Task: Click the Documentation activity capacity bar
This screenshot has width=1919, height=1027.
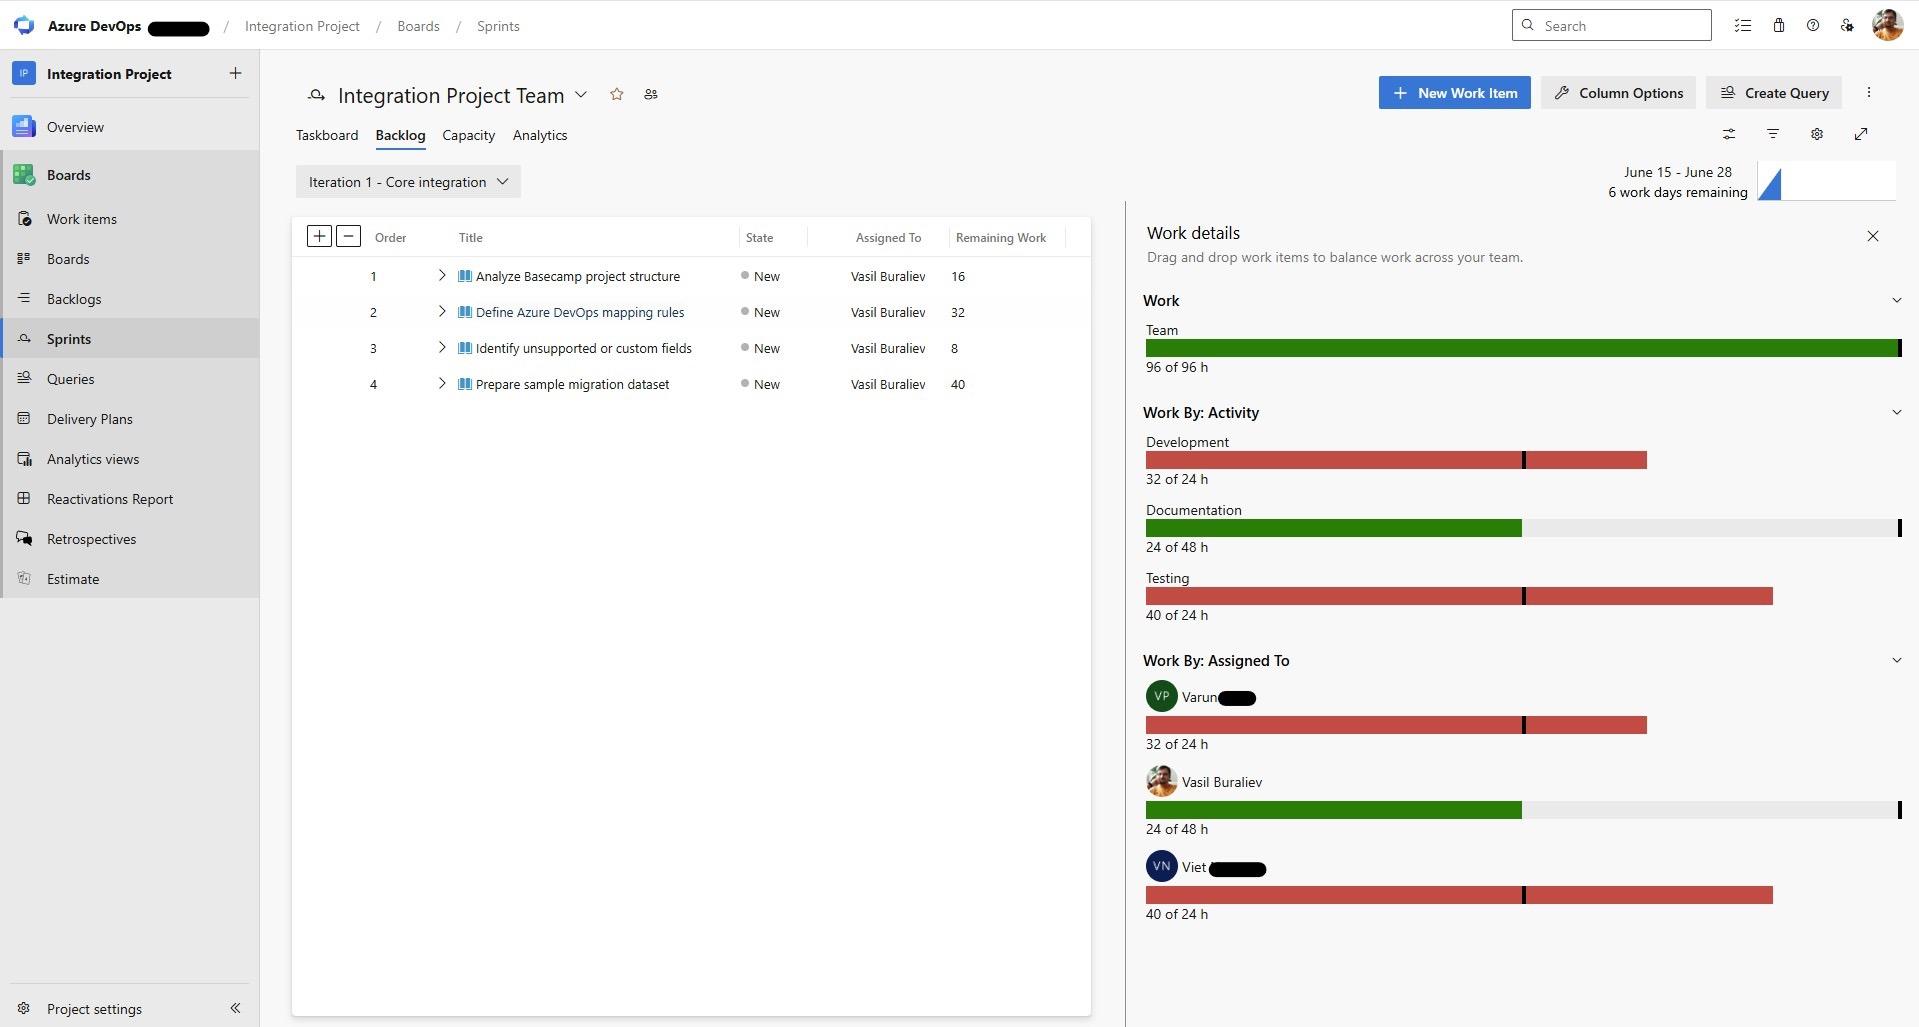Action: (x=1523, y=528)
